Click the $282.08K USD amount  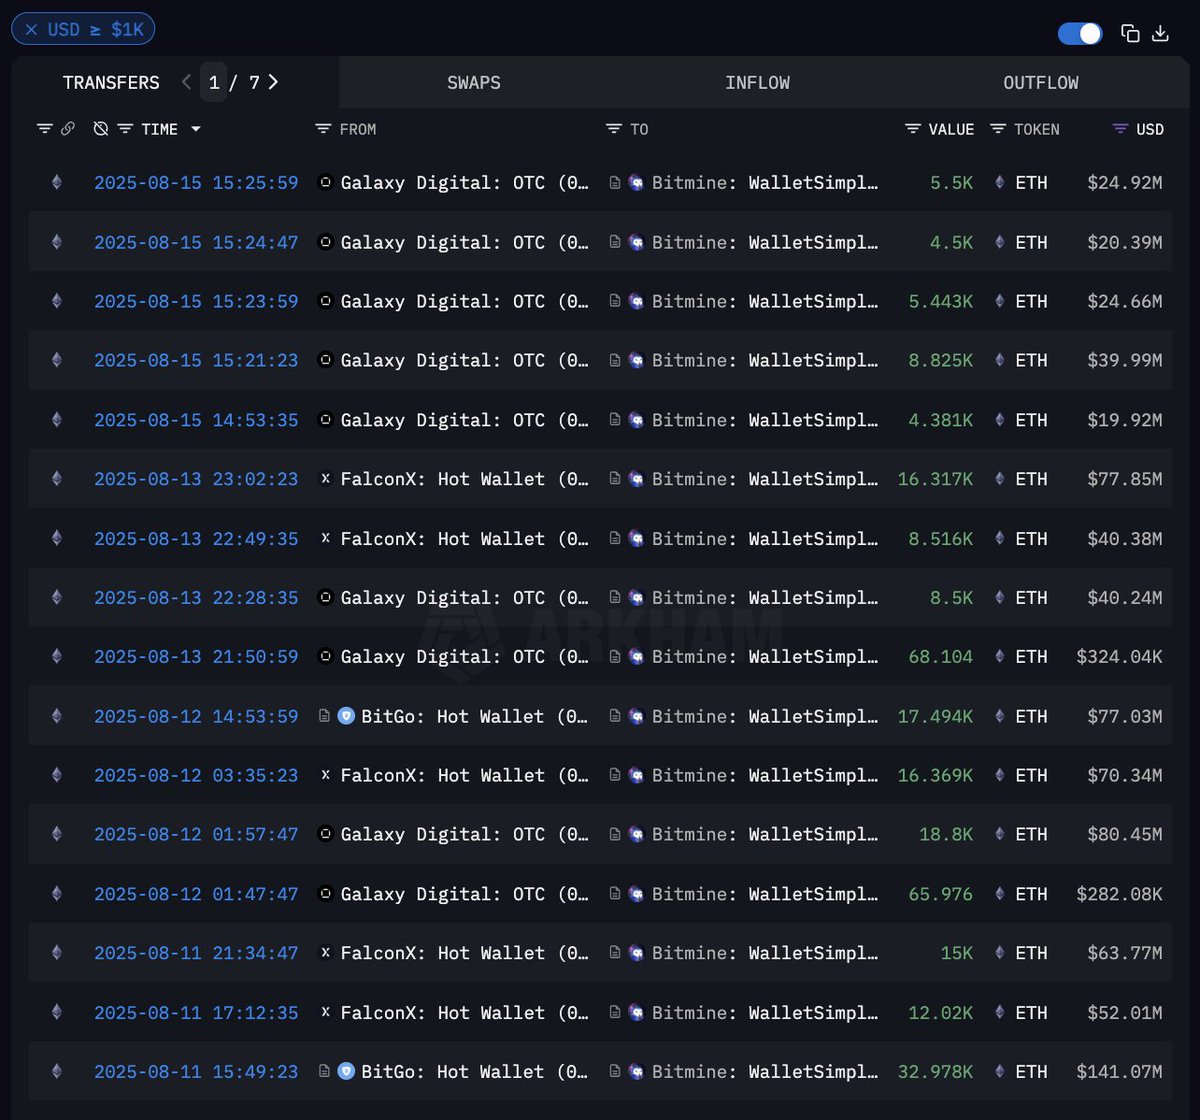click(1120, 894)
